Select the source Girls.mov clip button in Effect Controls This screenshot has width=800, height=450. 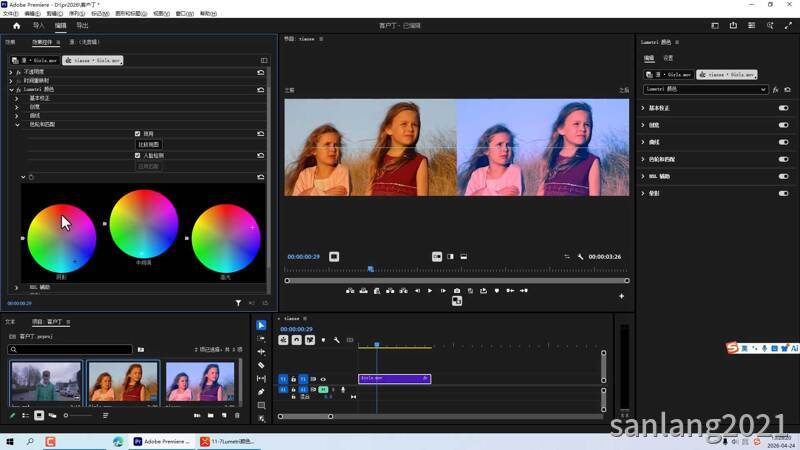35,60
